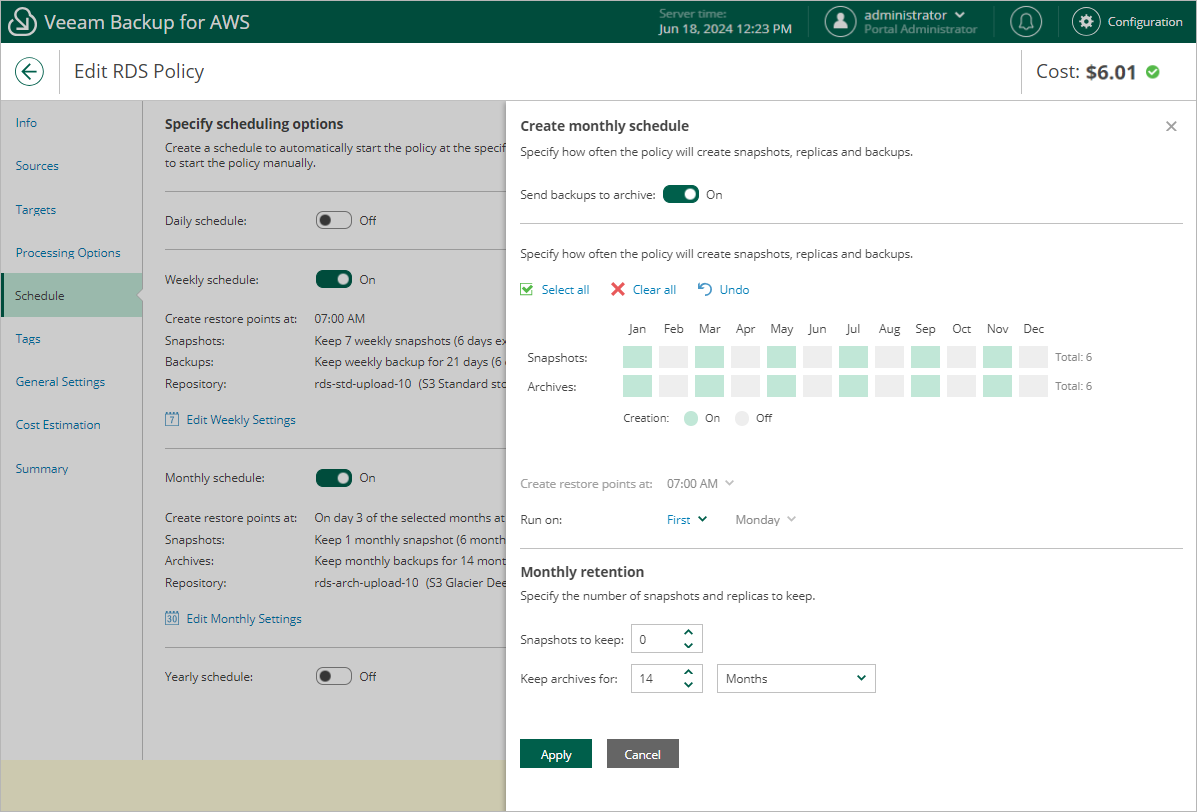Go back using the arrow icon
This screenshot has height=812, width=1197.
[x=29, y=72]
